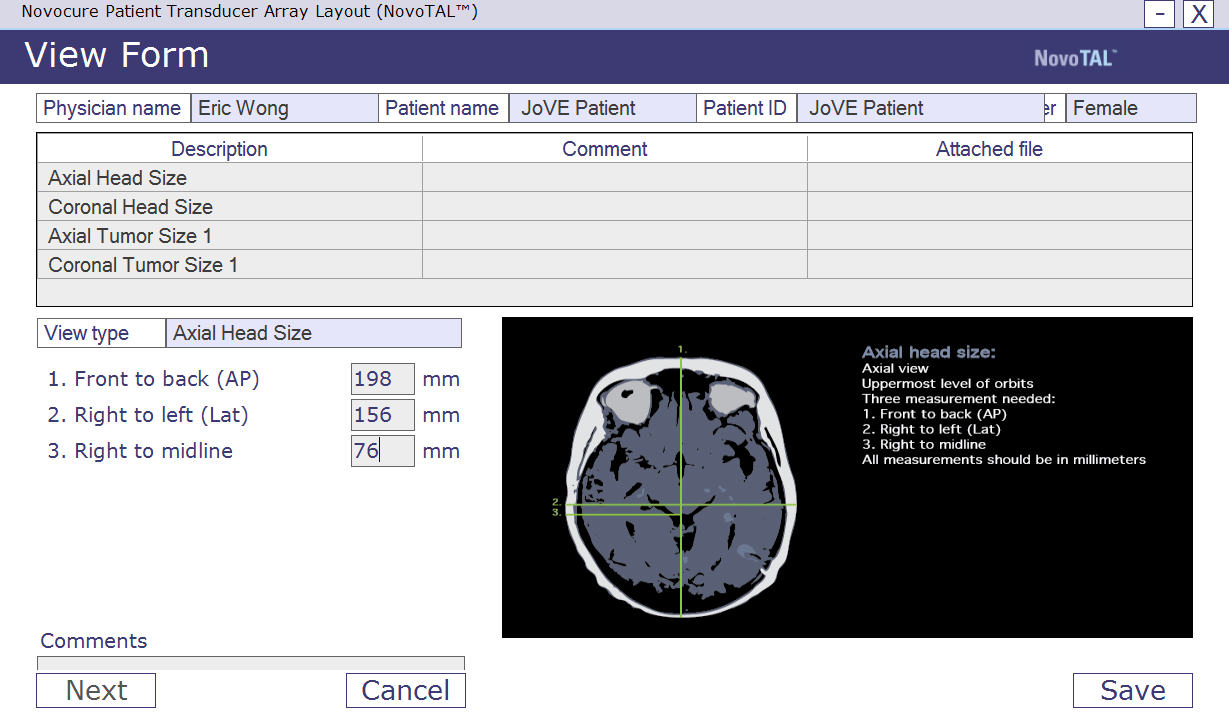Open the gender field showing Female
The height and width of the screenshot is (715, 1229).
(x=1131, y=108)
